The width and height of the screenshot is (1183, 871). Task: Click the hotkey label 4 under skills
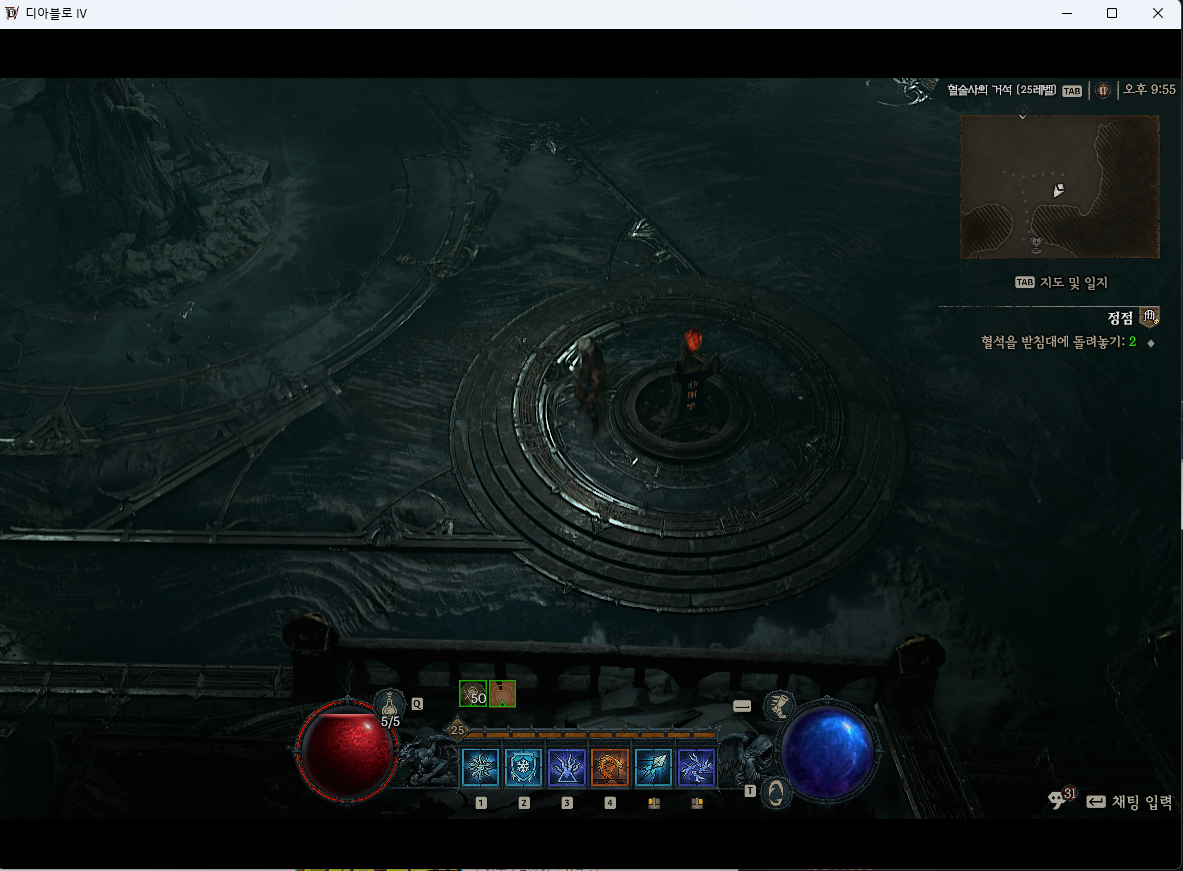coord(610,803)
